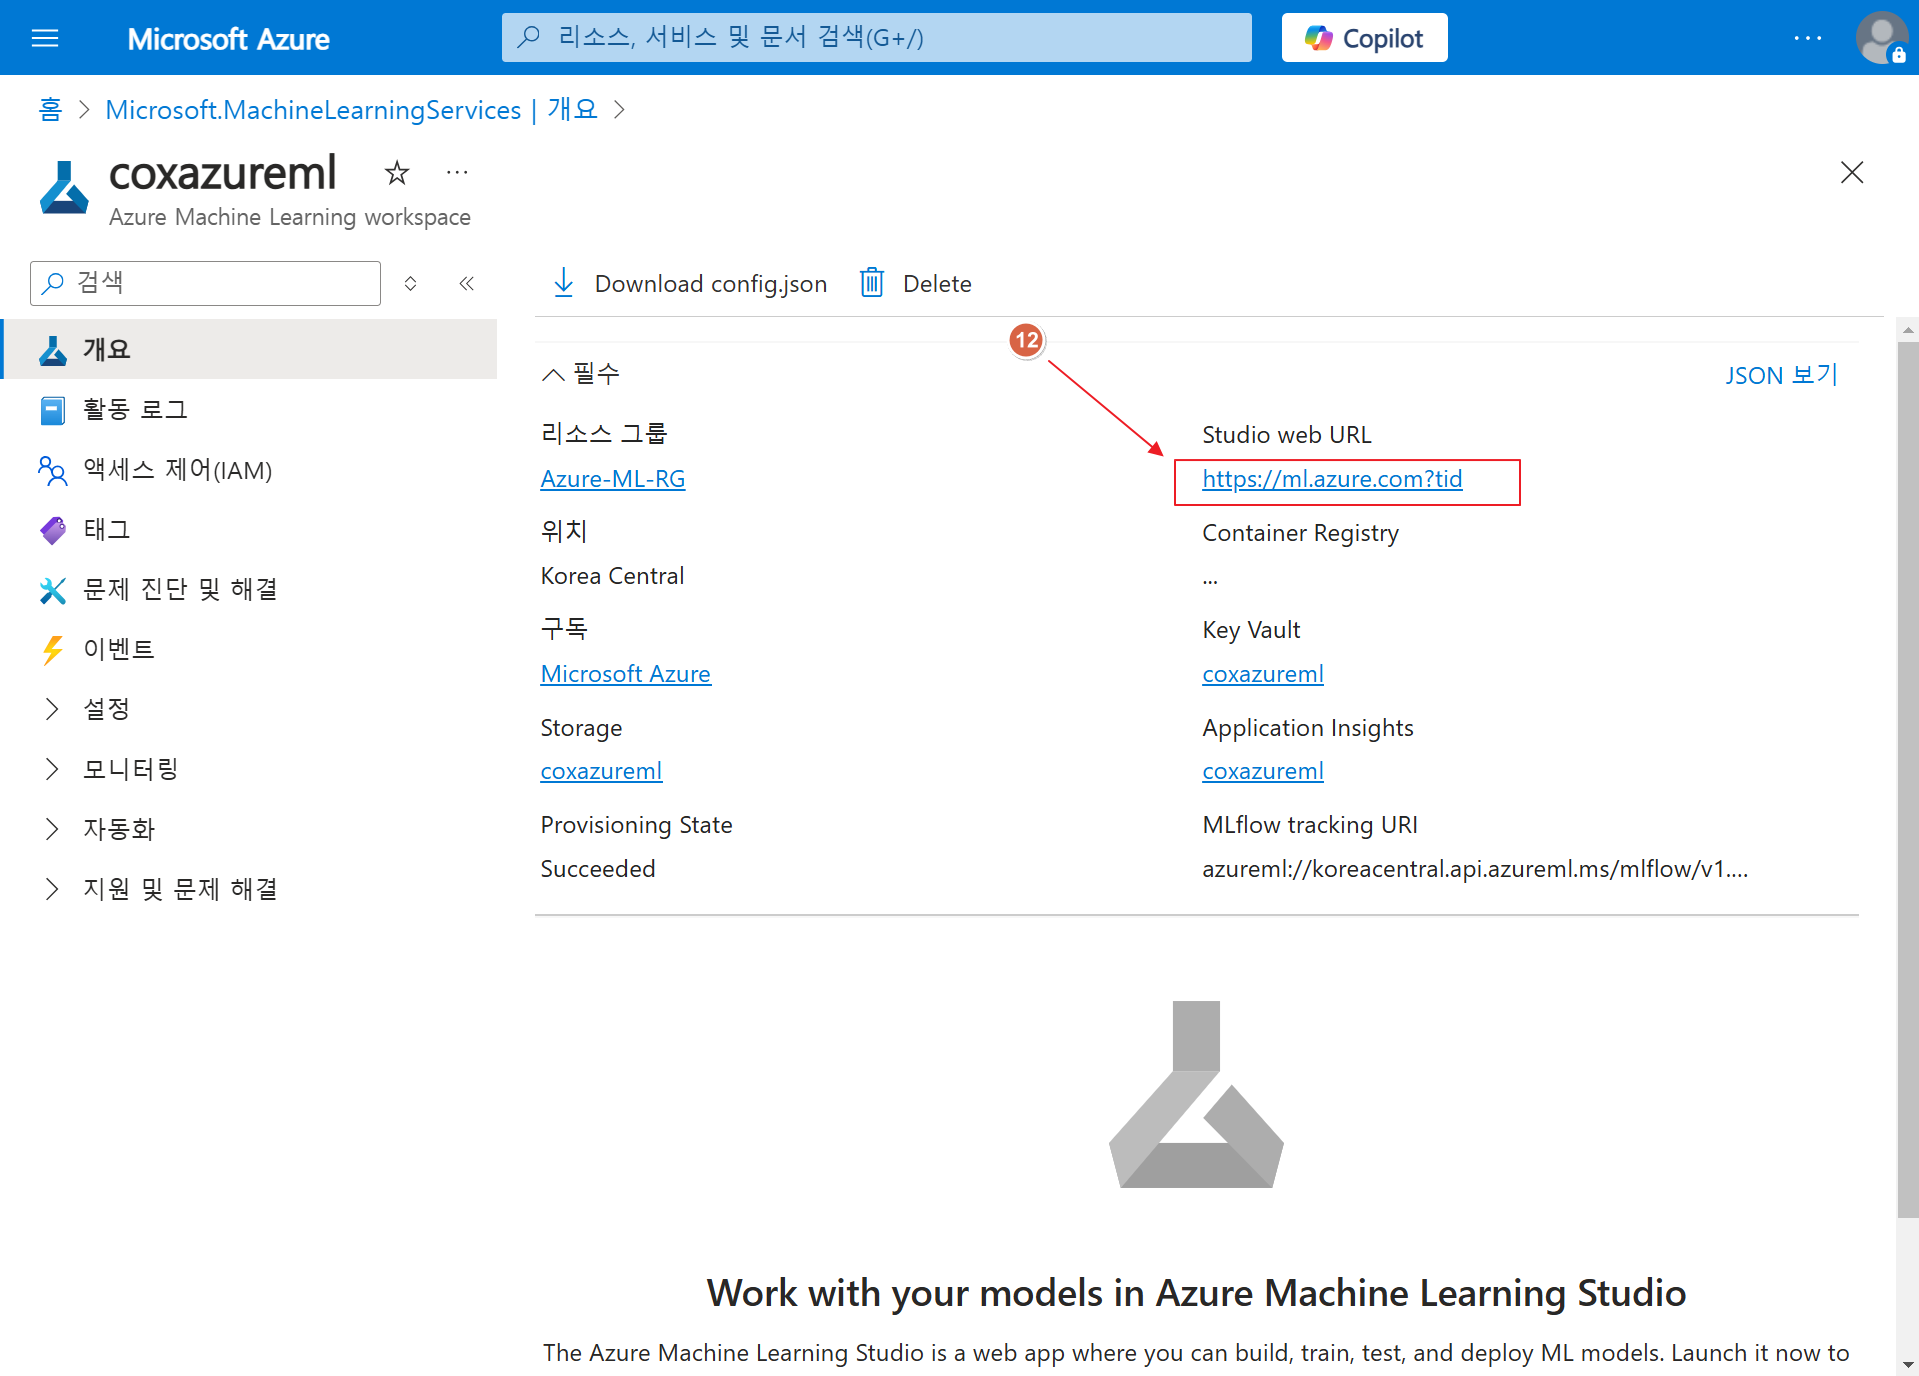
Task: Open Copilot
Action: pyautogui.click(x=1364, y=38)
